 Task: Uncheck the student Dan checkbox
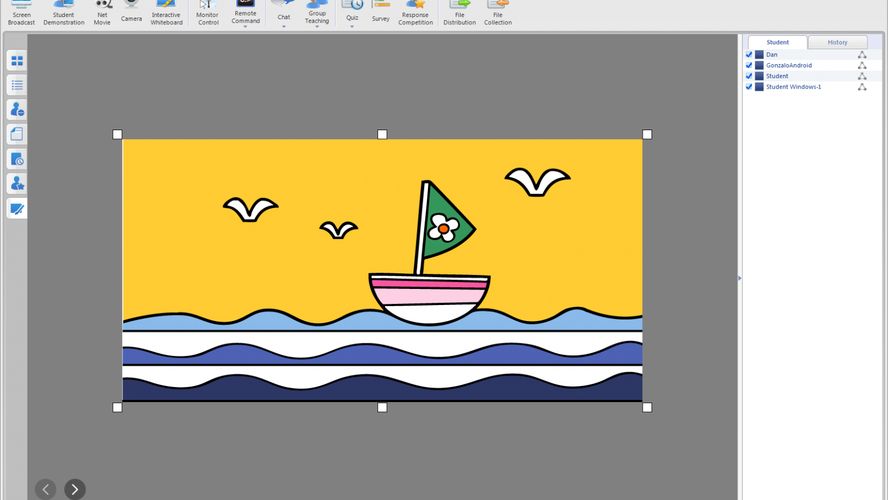(749, 55)
